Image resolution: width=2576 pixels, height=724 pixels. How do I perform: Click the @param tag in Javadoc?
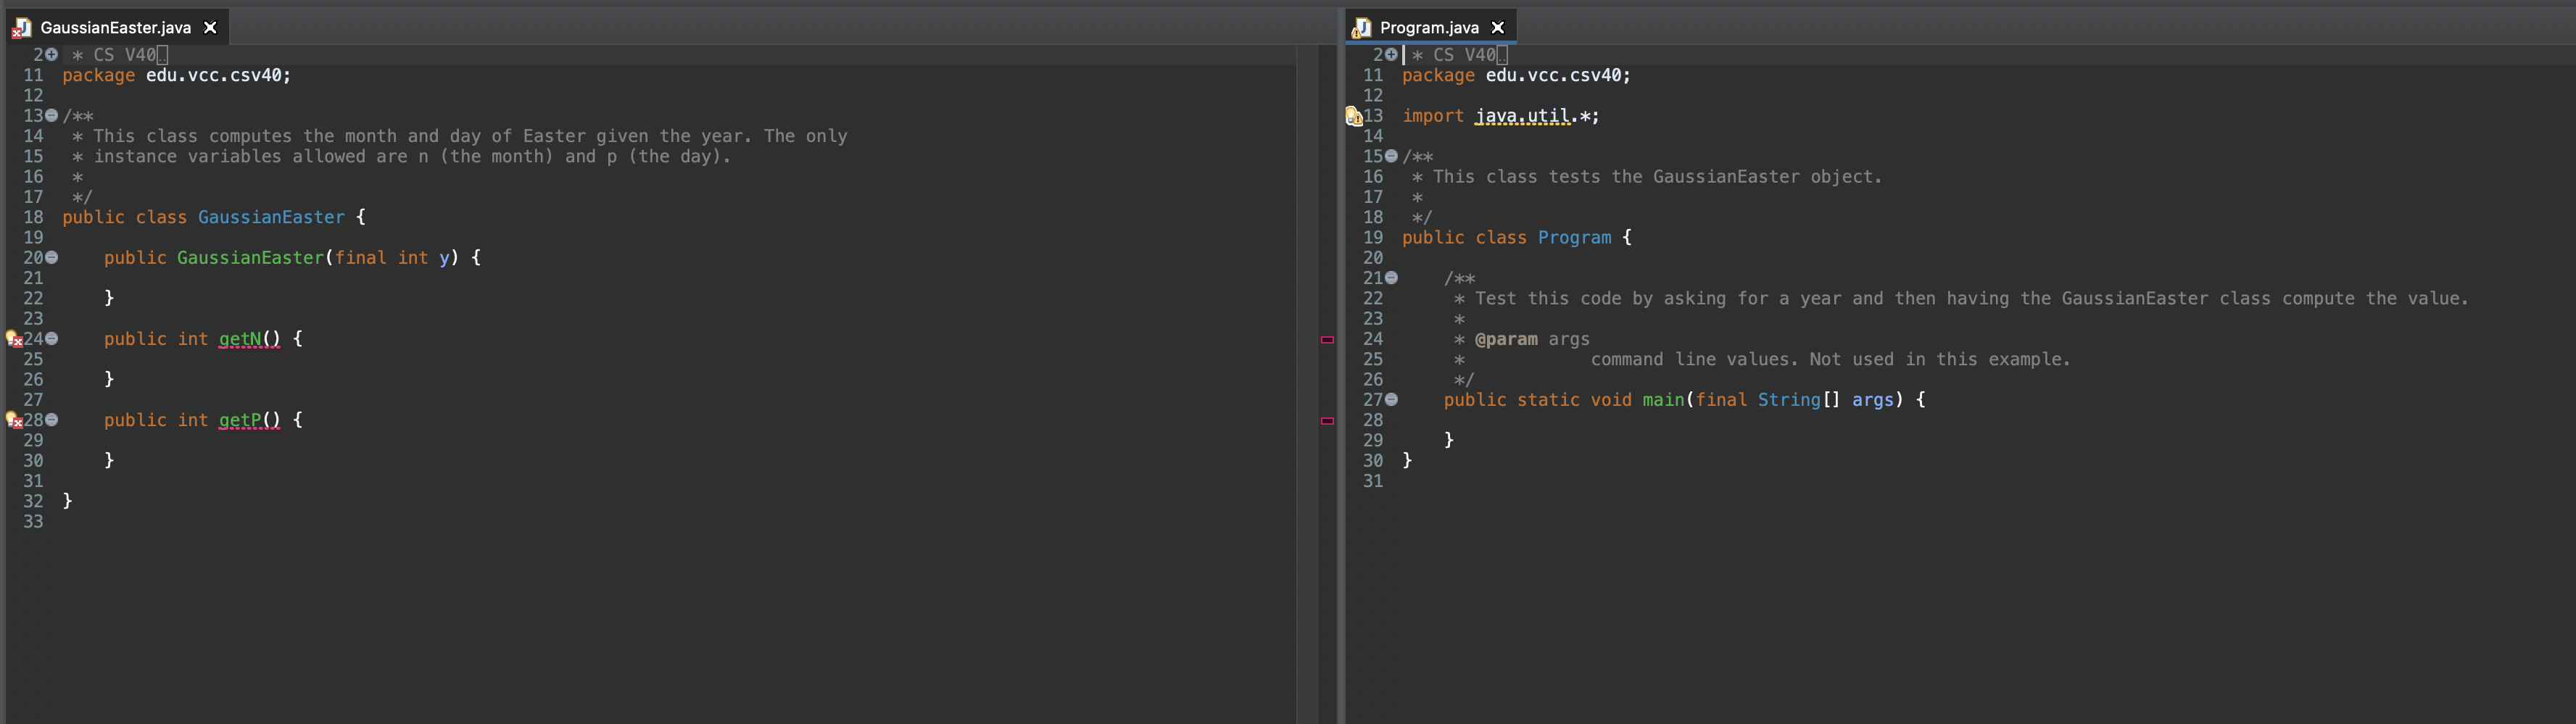pyautogui.click(x=1506, y=339)
